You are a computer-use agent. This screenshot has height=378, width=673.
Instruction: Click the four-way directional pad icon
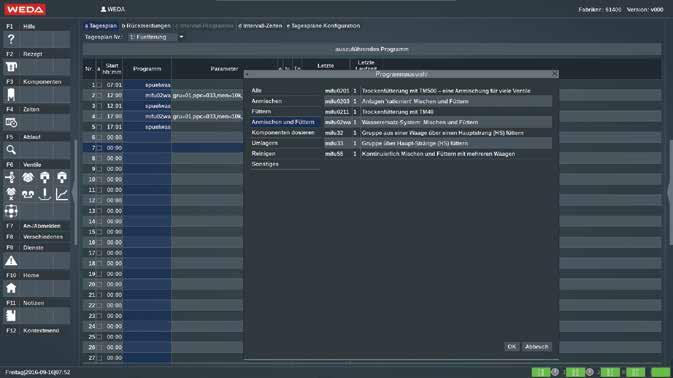(11, 211)
